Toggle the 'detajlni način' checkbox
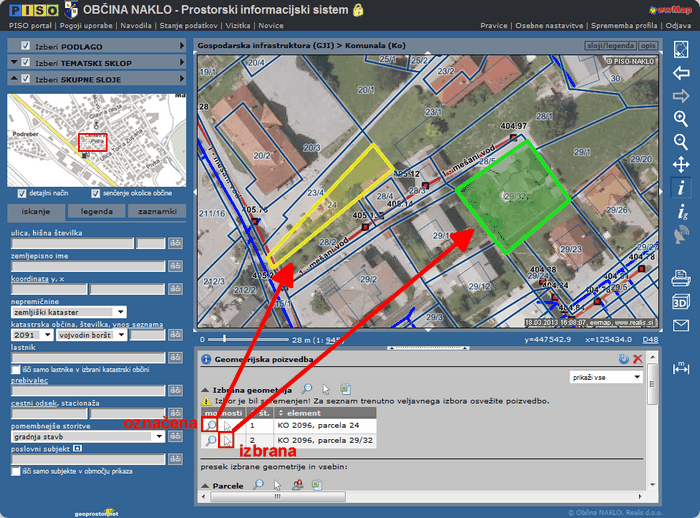 [22, 193]
